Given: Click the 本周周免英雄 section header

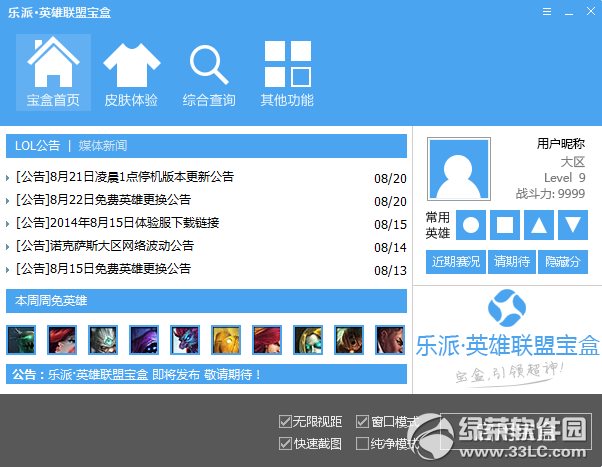Looking at the screenshot, I should [207, 301].
